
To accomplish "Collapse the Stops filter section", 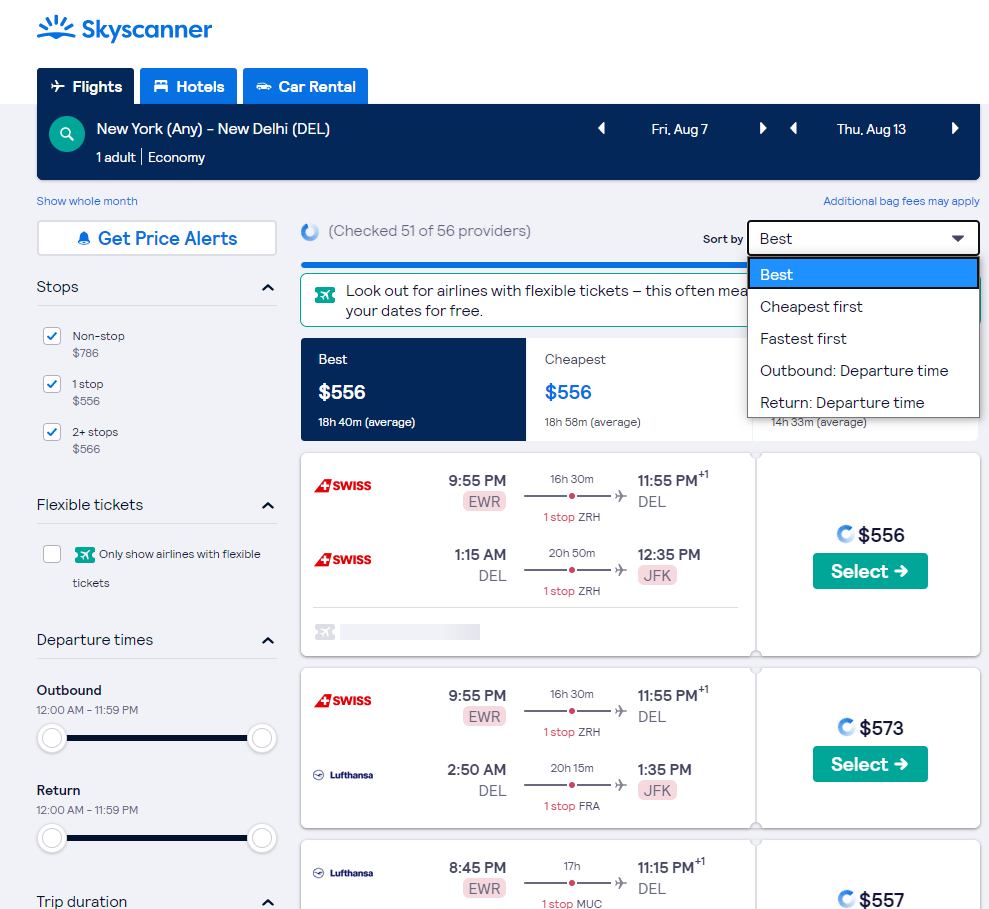I will coord(268,288).
